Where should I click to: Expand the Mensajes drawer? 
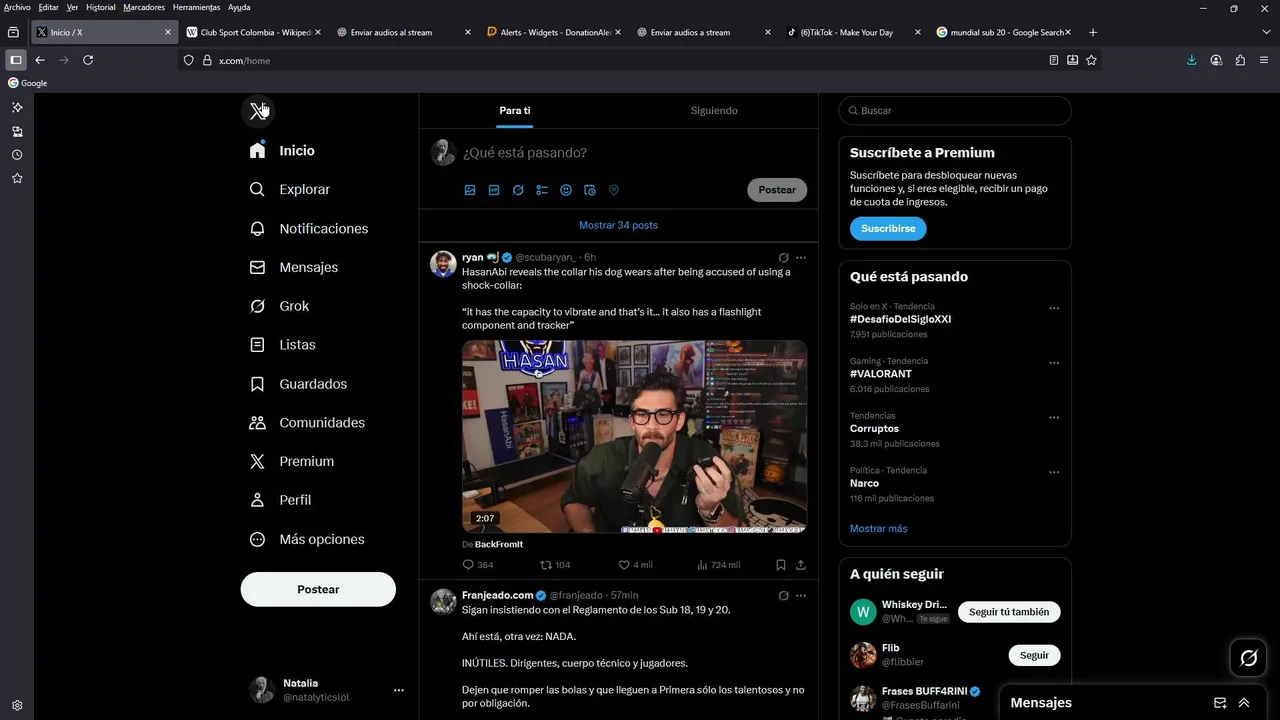(1244, 703)
